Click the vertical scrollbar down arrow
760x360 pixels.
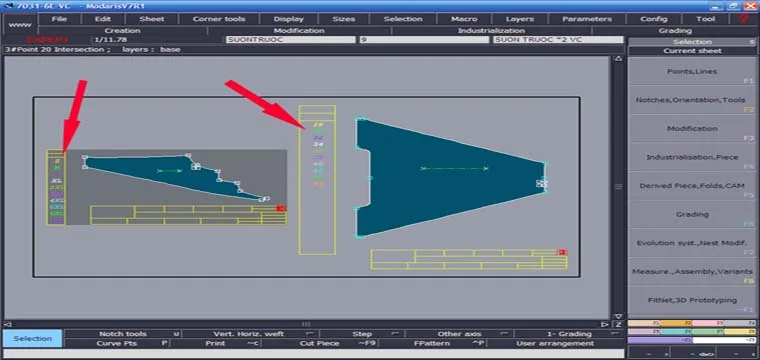click(x=618, y=316)
